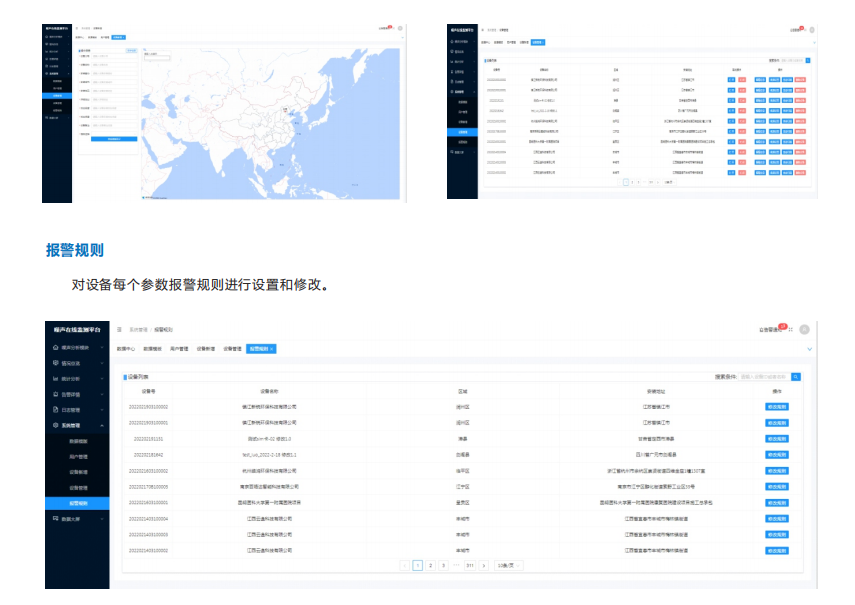Click 修改规则 for the 甘肃省 row
The image size is (855, 605).
pos(776,439)
